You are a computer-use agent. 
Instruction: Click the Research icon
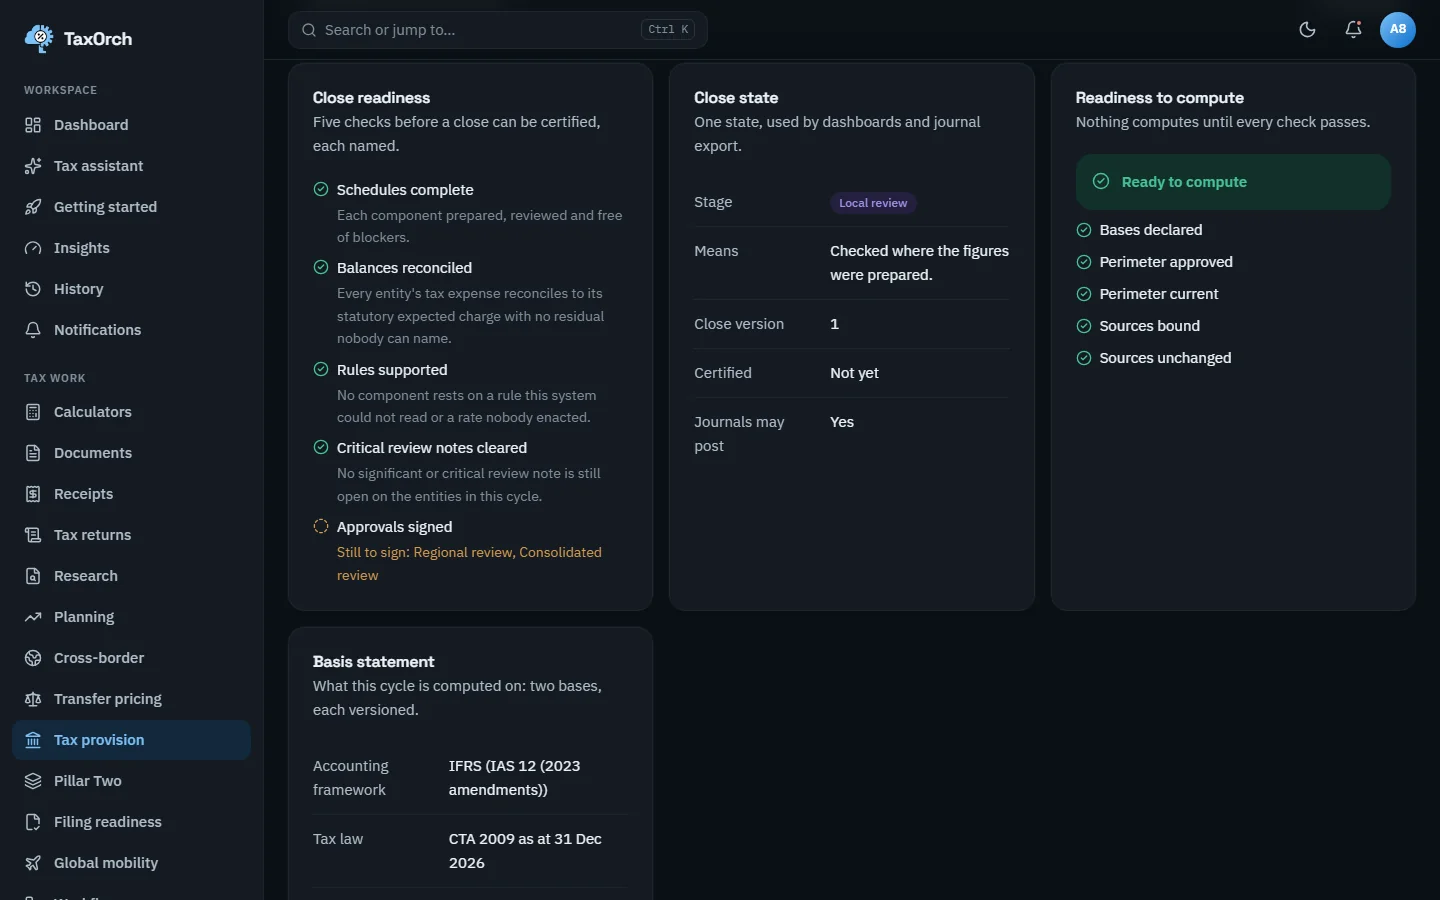(x=33, y=576)
